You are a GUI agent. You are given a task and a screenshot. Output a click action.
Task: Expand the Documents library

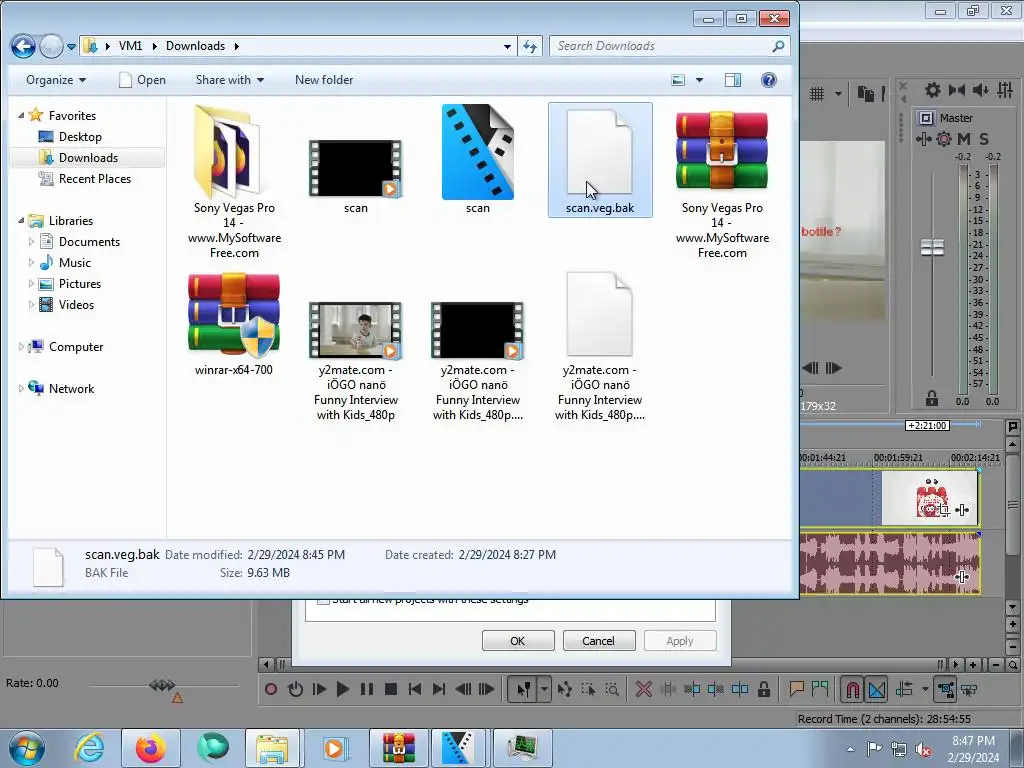(x=31, y=242)
